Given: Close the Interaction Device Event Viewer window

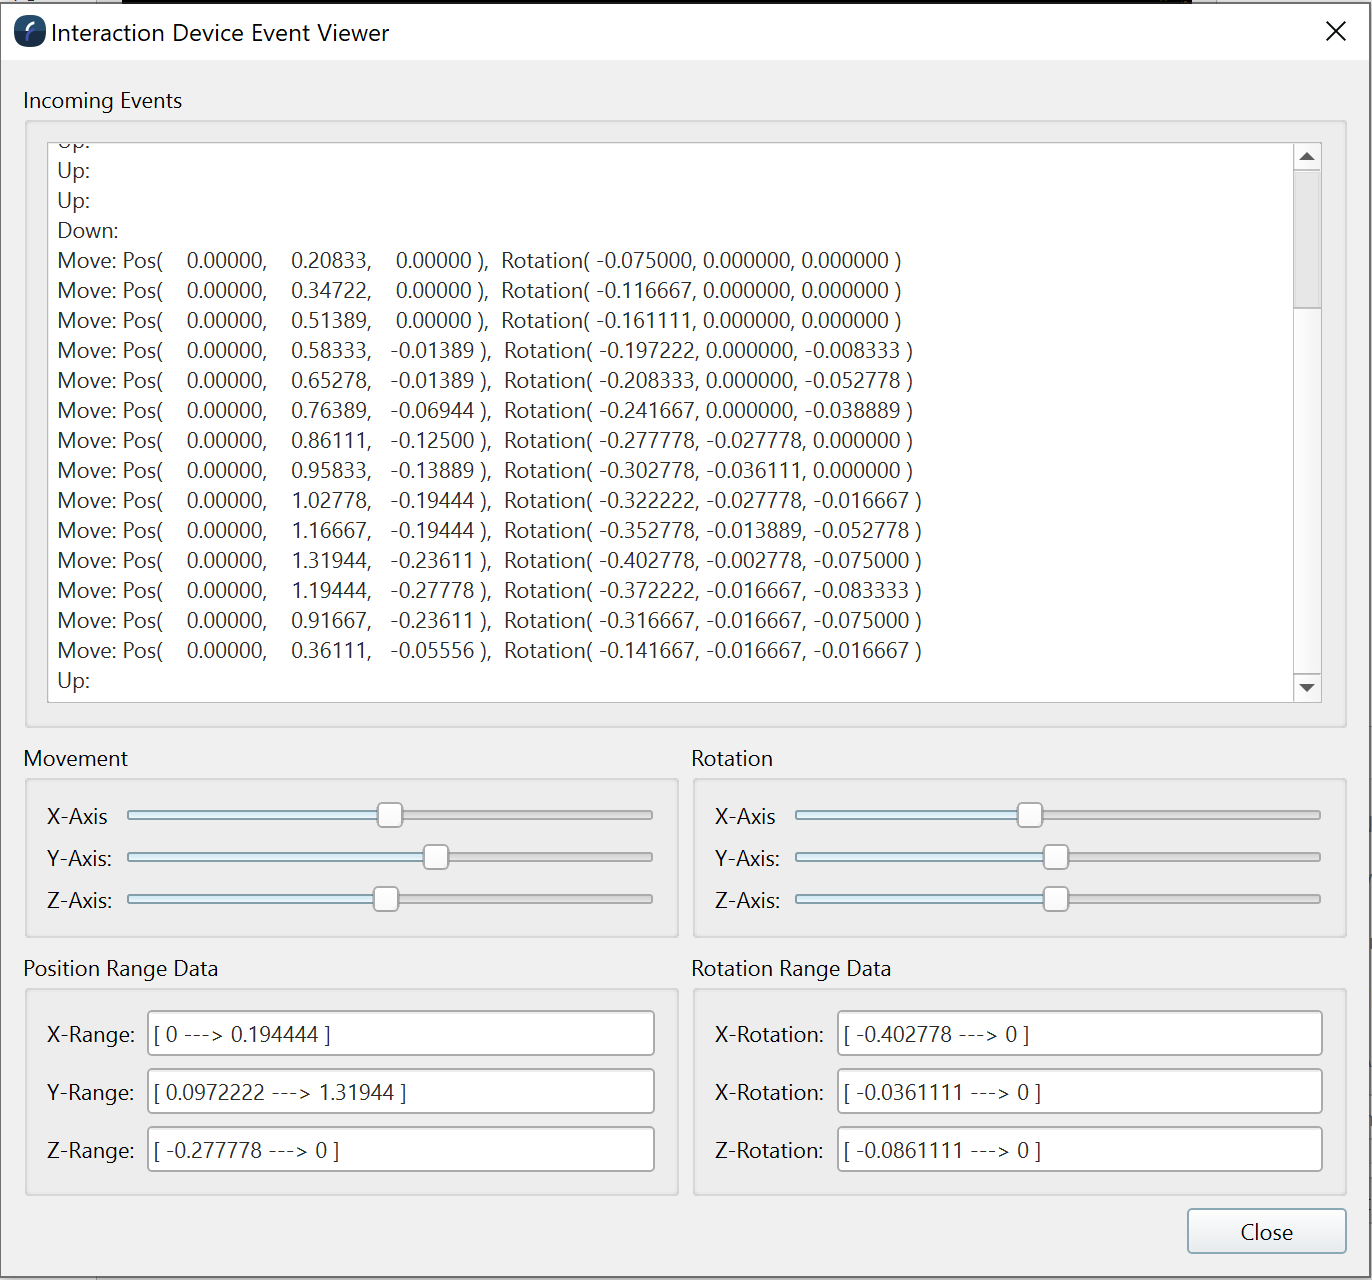Looking at the screenshot, I should (1335, 32).
